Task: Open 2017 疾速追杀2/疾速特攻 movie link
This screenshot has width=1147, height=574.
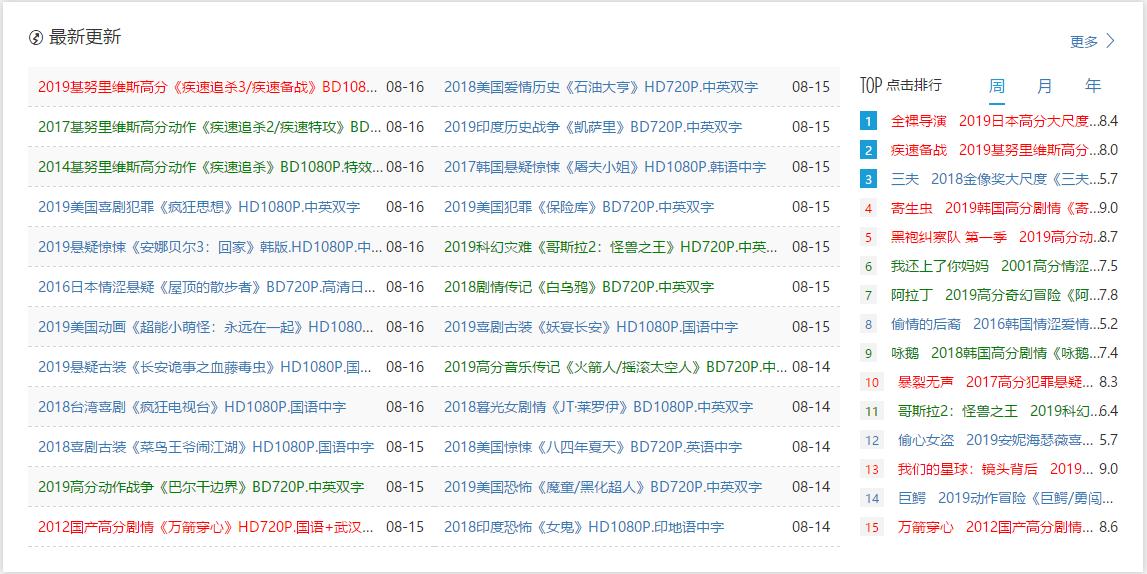Action: (x=209, y=126)
